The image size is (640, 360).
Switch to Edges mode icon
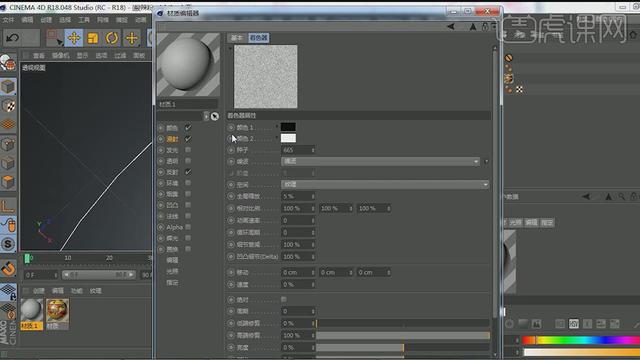[x=8, y=163]
